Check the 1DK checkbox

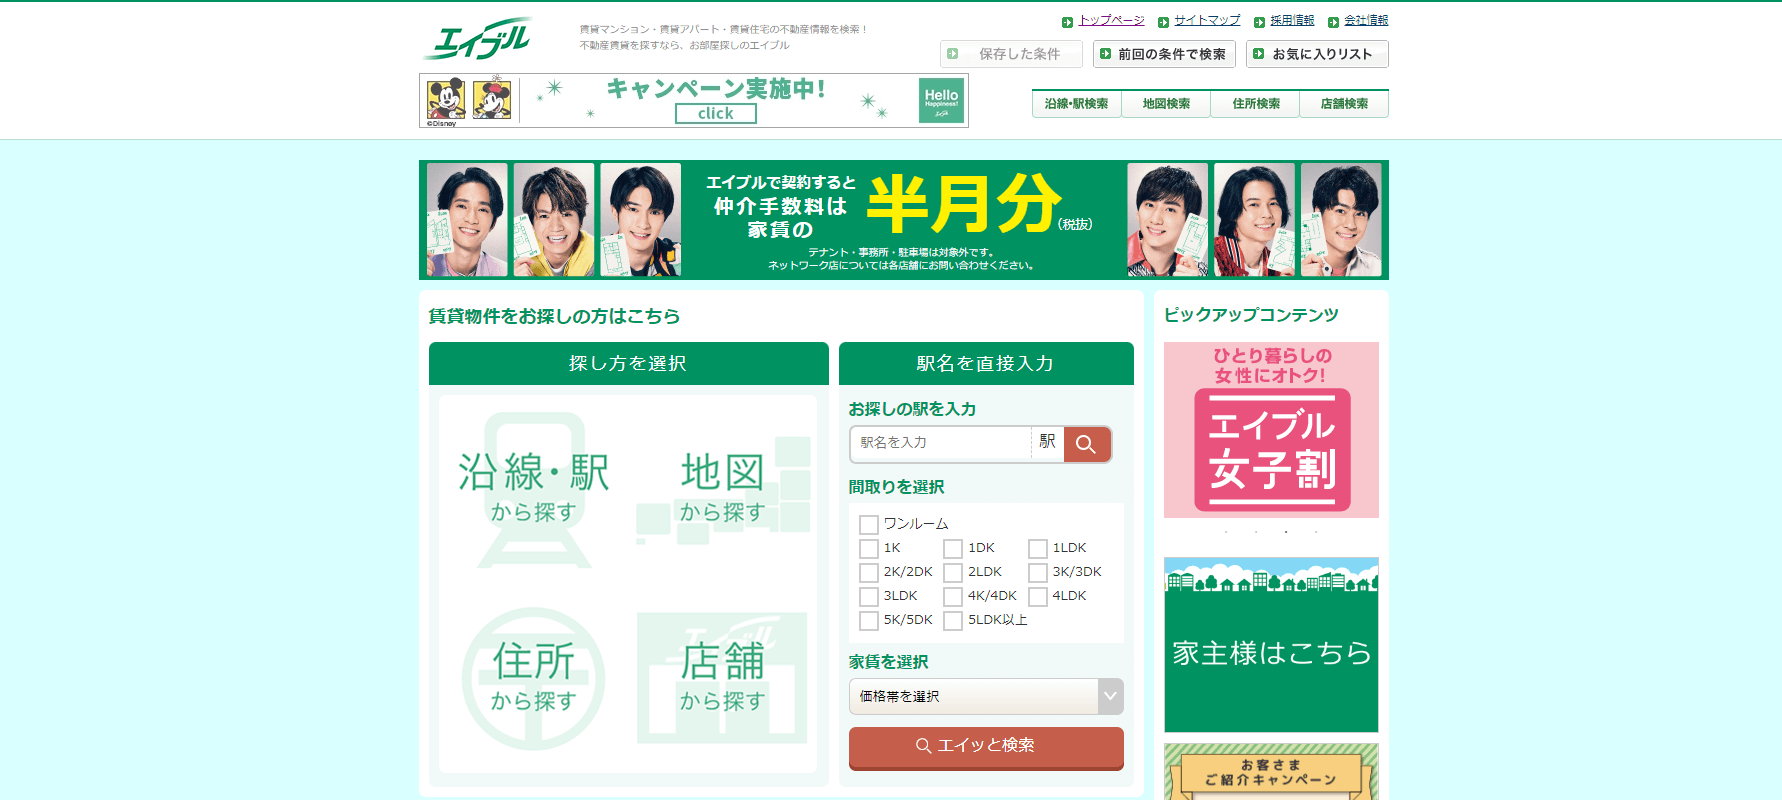(953, 548)
